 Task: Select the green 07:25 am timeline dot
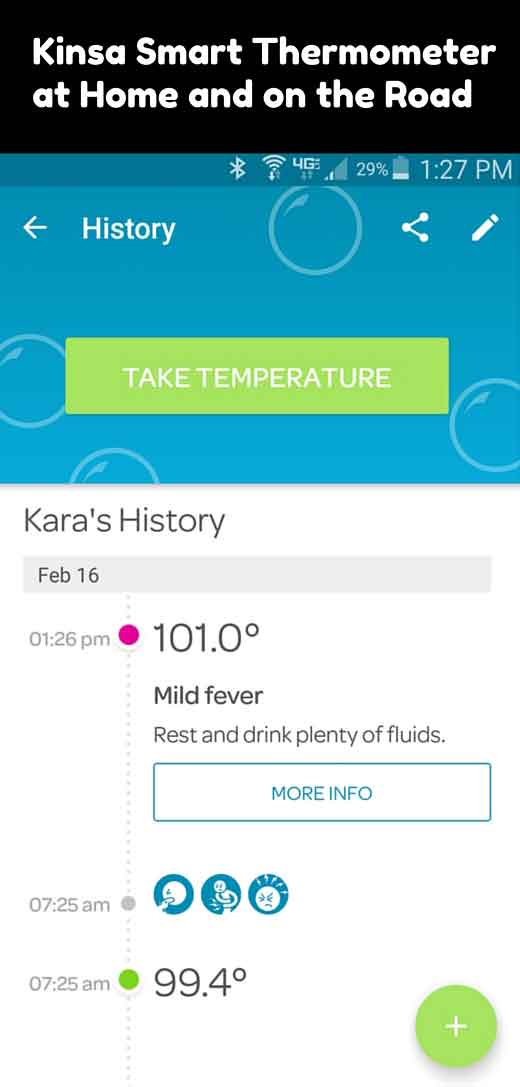(129, 980)
